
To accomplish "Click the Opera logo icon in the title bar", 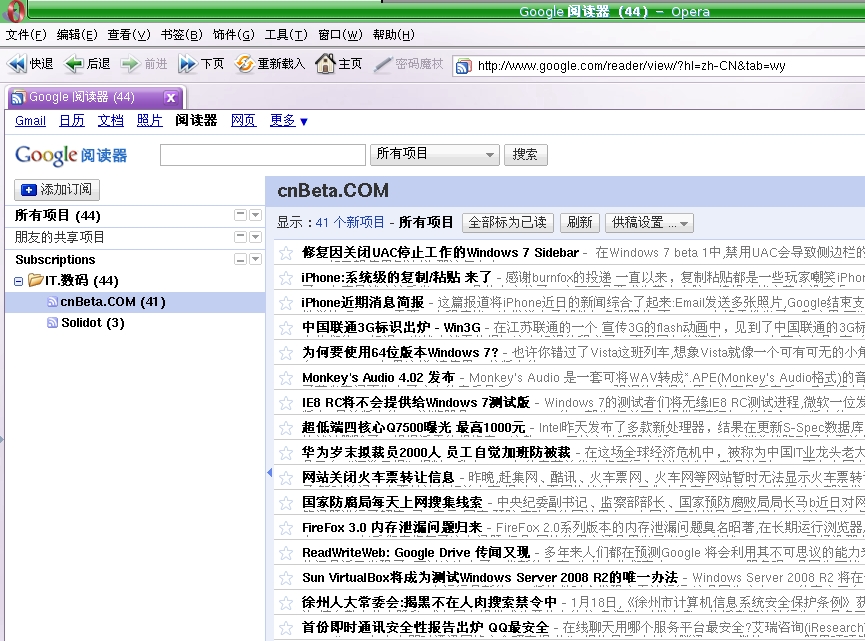I will pos(15,11).
